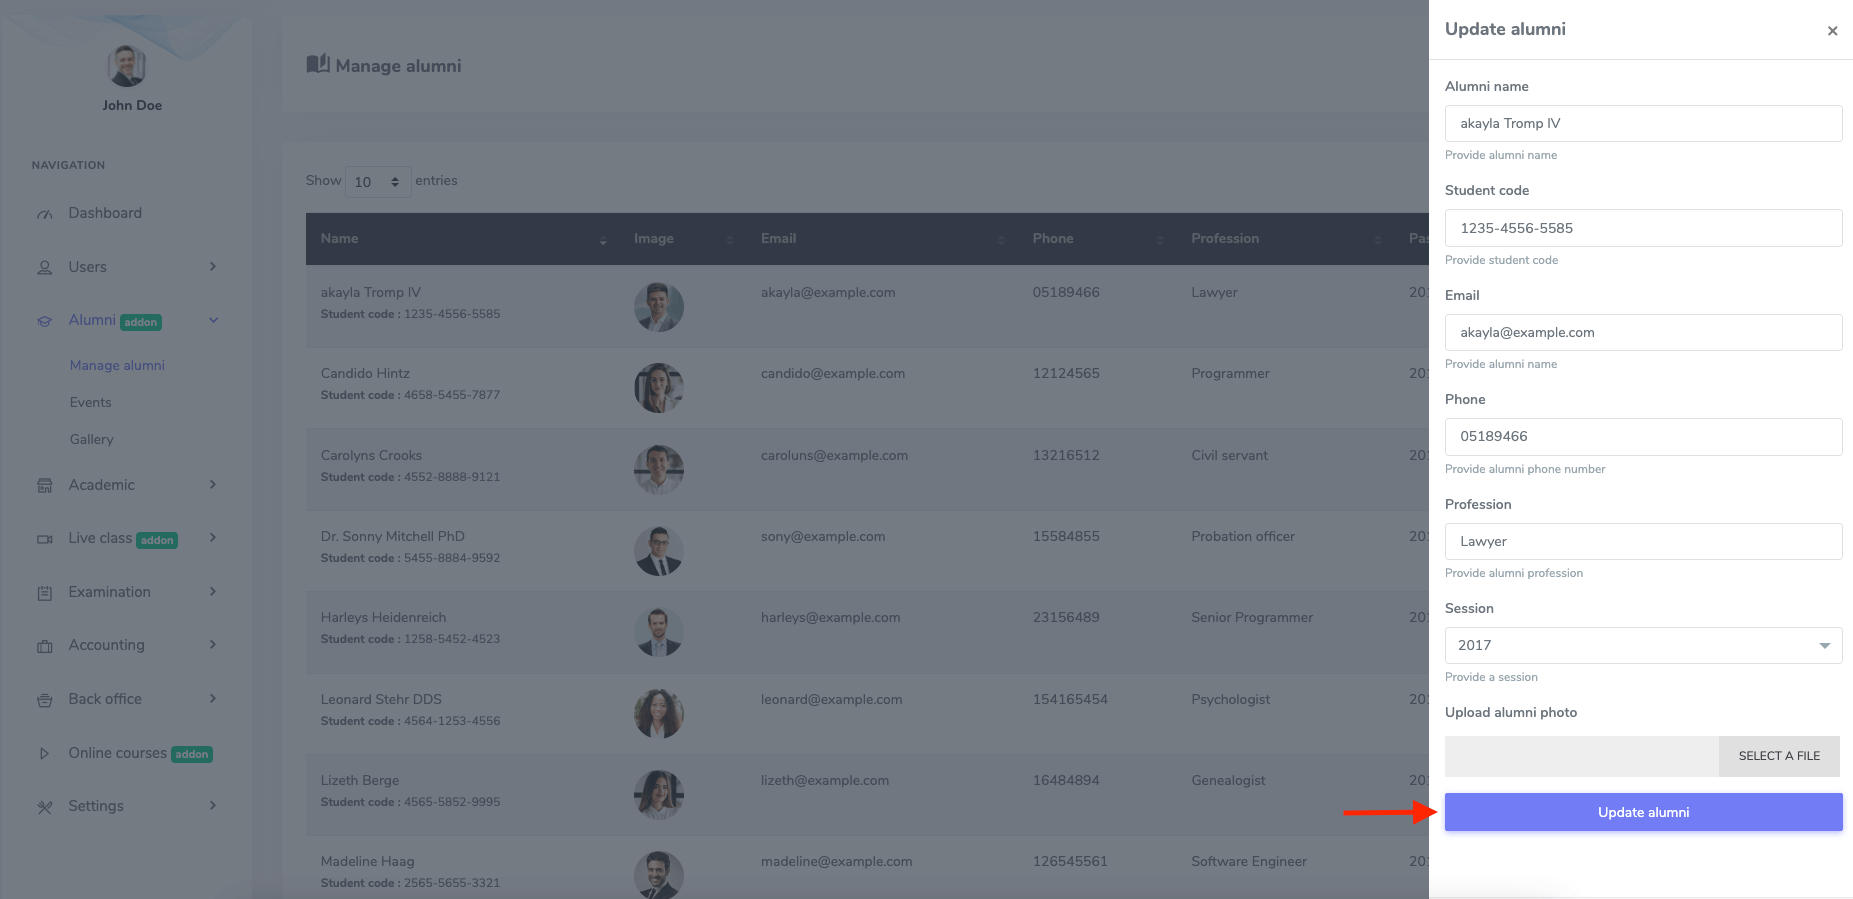Open the Gallery submenu item
This screenshot has width=1853, height=899.
[x=92, y=439]
